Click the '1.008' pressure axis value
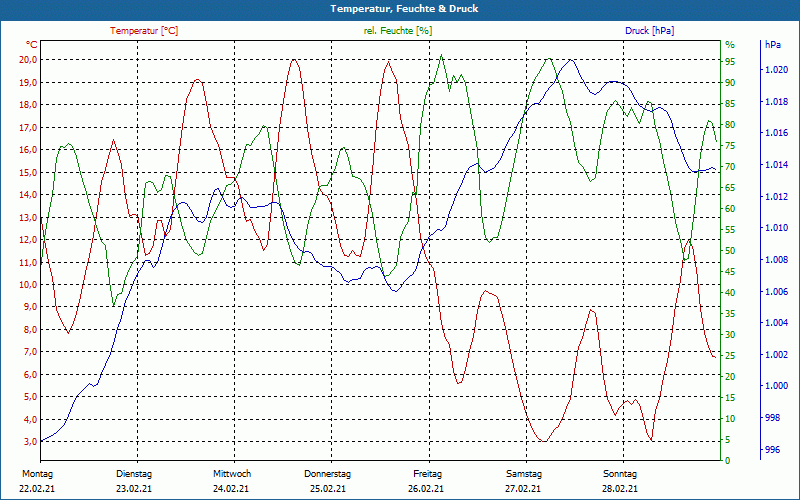This screenshot has height=500, width=800. [776, 260]
